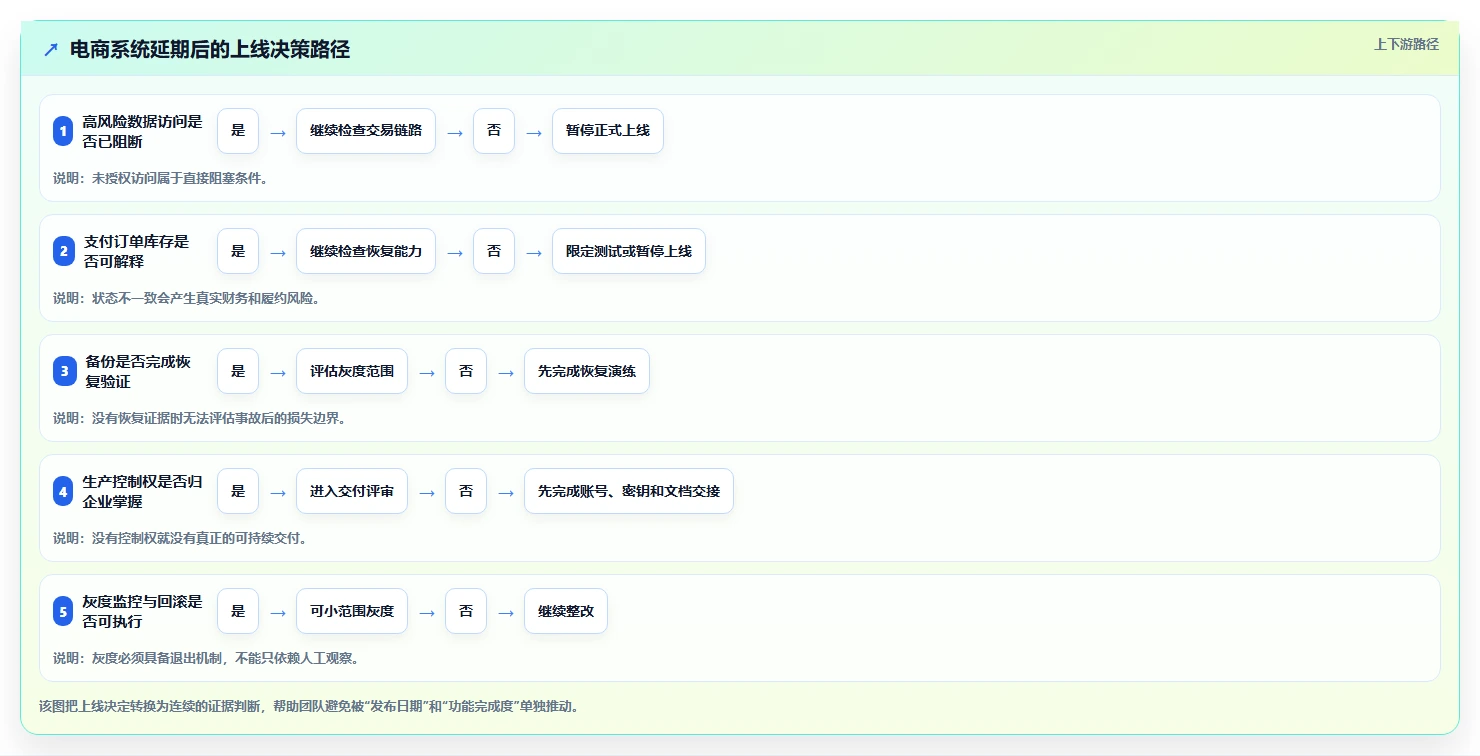Click the 评估灰度范围 box

point(352,371)
